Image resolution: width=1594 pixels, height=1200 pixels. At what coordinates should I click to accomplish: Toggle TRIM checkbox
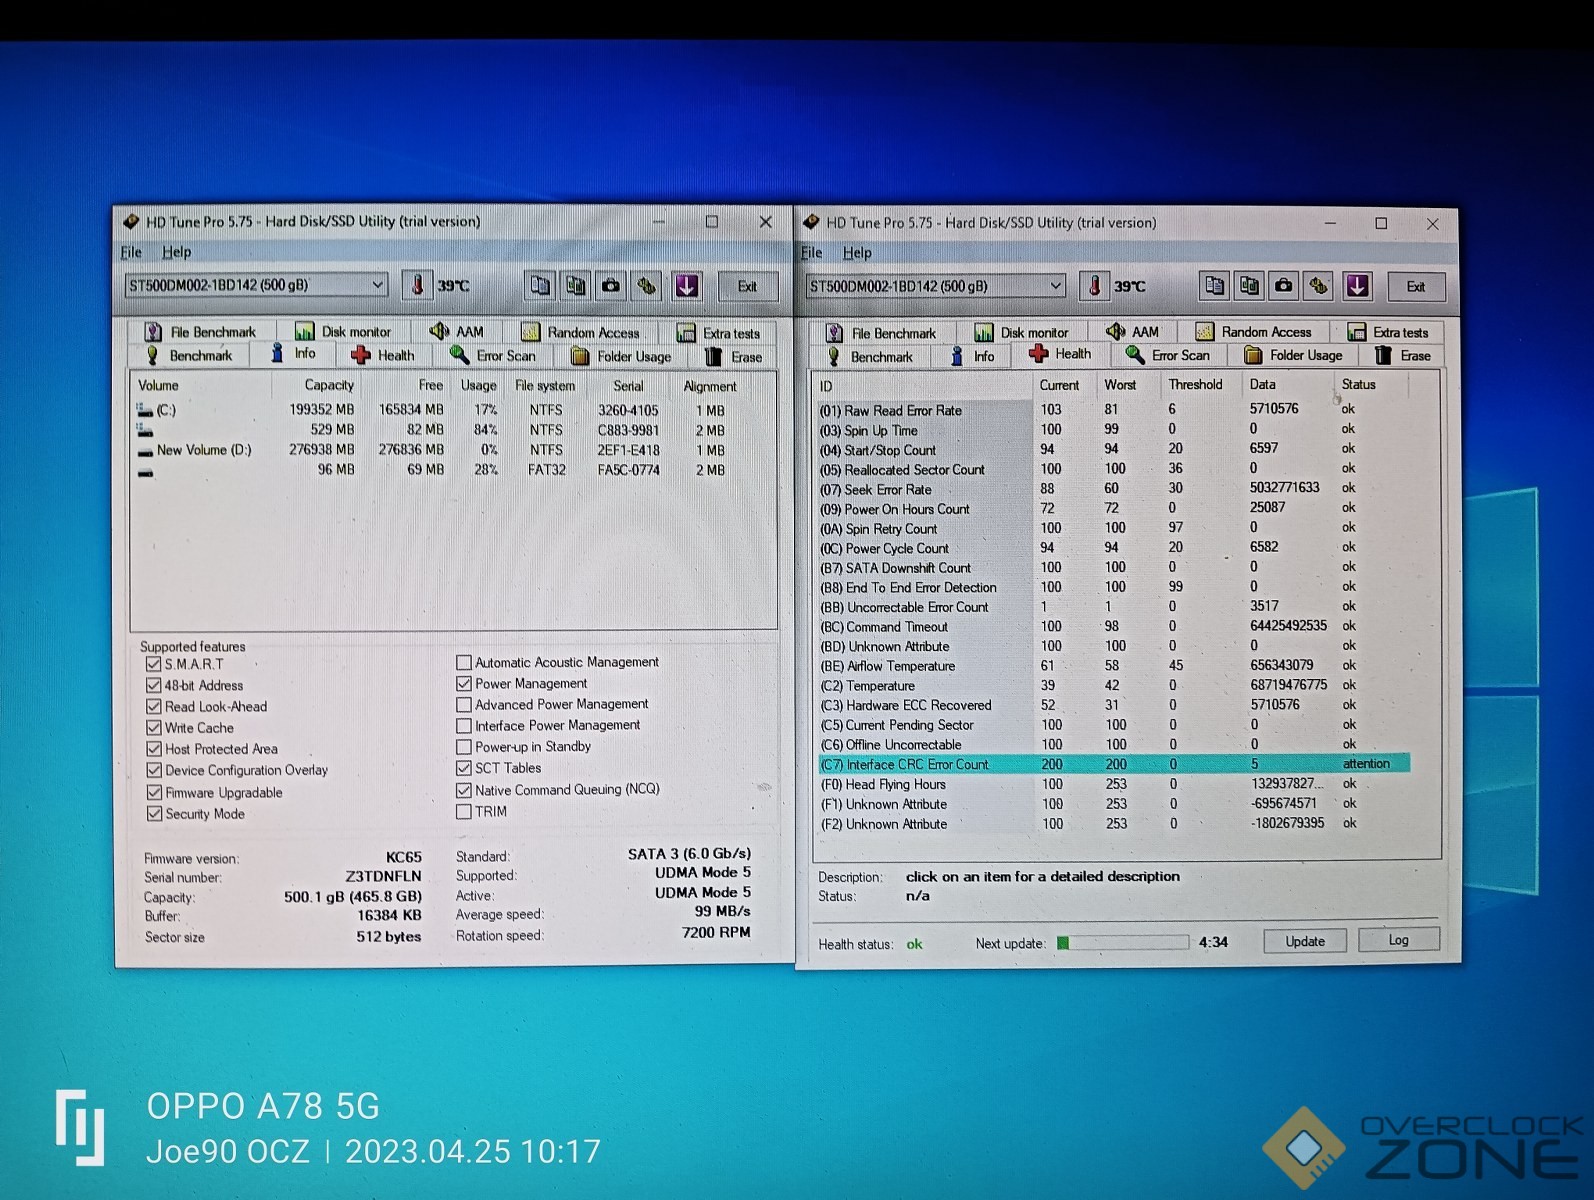pos(463,812)
